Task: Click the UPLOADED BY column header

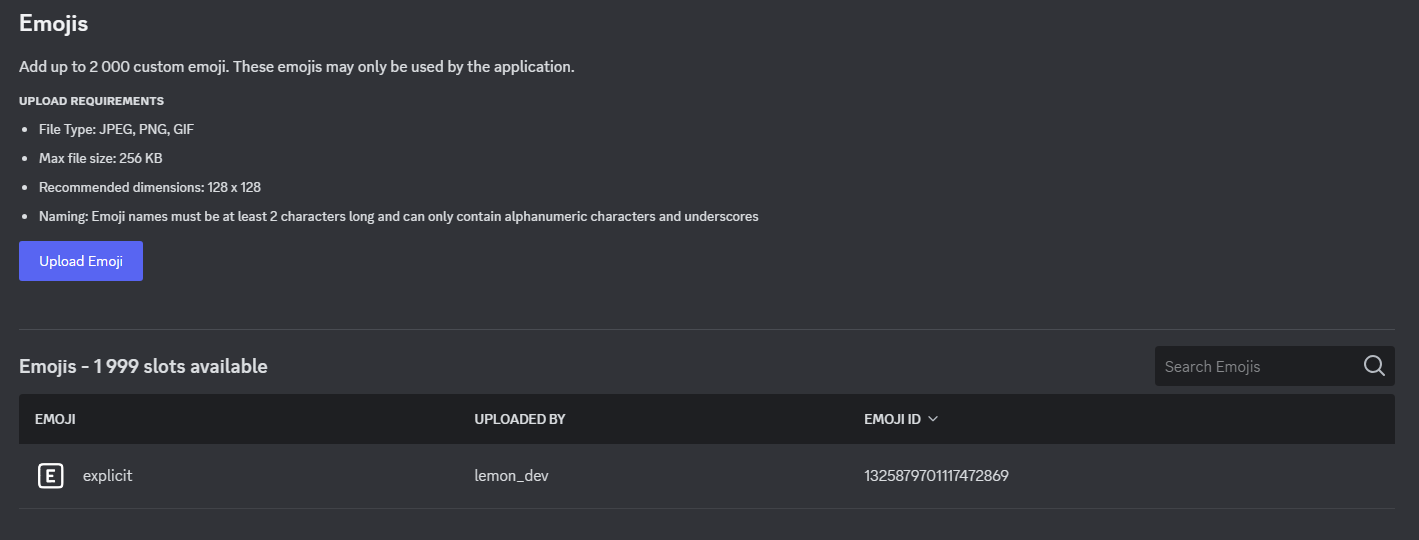Action: point(520,419)
